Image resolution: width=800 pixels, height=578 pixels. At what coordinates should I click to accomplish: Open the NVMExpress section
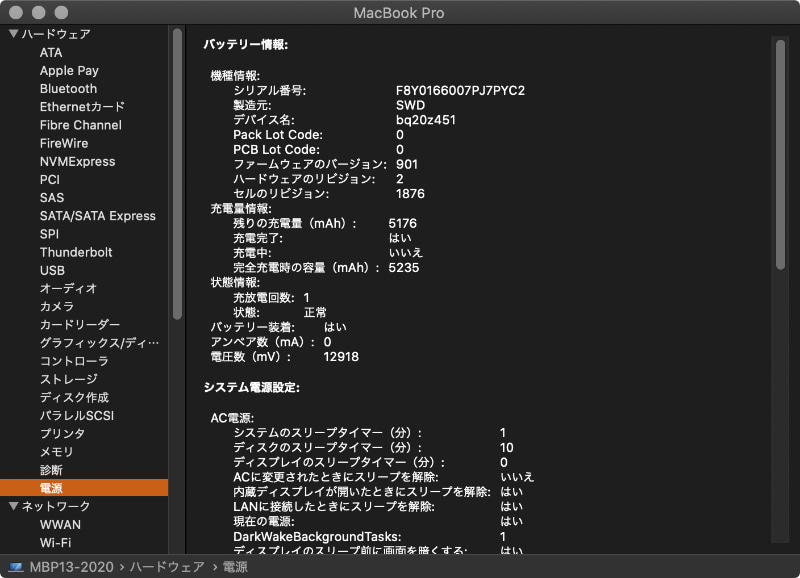[76, 161]
